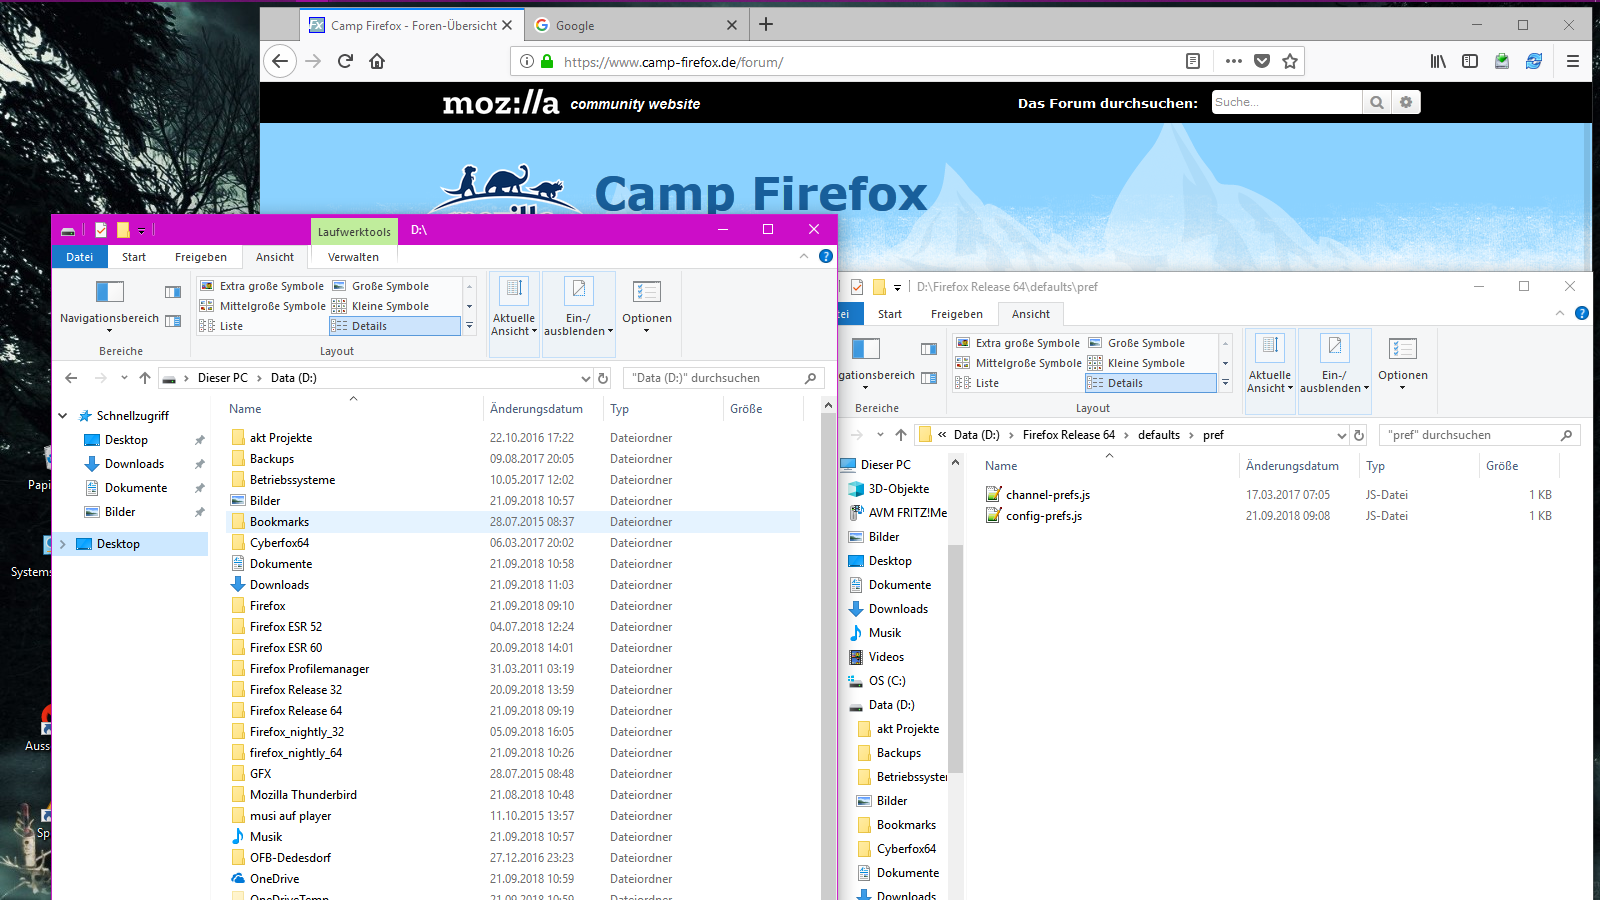The width and height of the screenshot is (1600, 900).
Task: Bookmark this page with star
Action: tap(1290, 61)
